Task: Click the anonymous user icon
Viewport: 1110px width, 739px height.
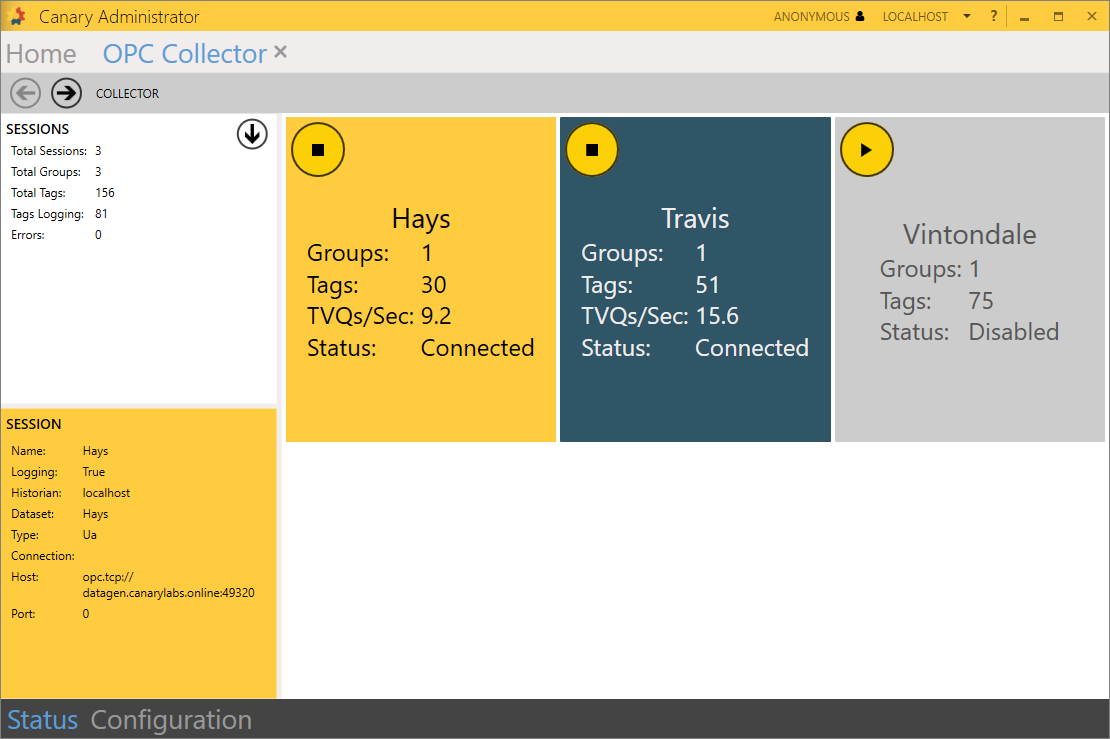Action: pos(860,16)
